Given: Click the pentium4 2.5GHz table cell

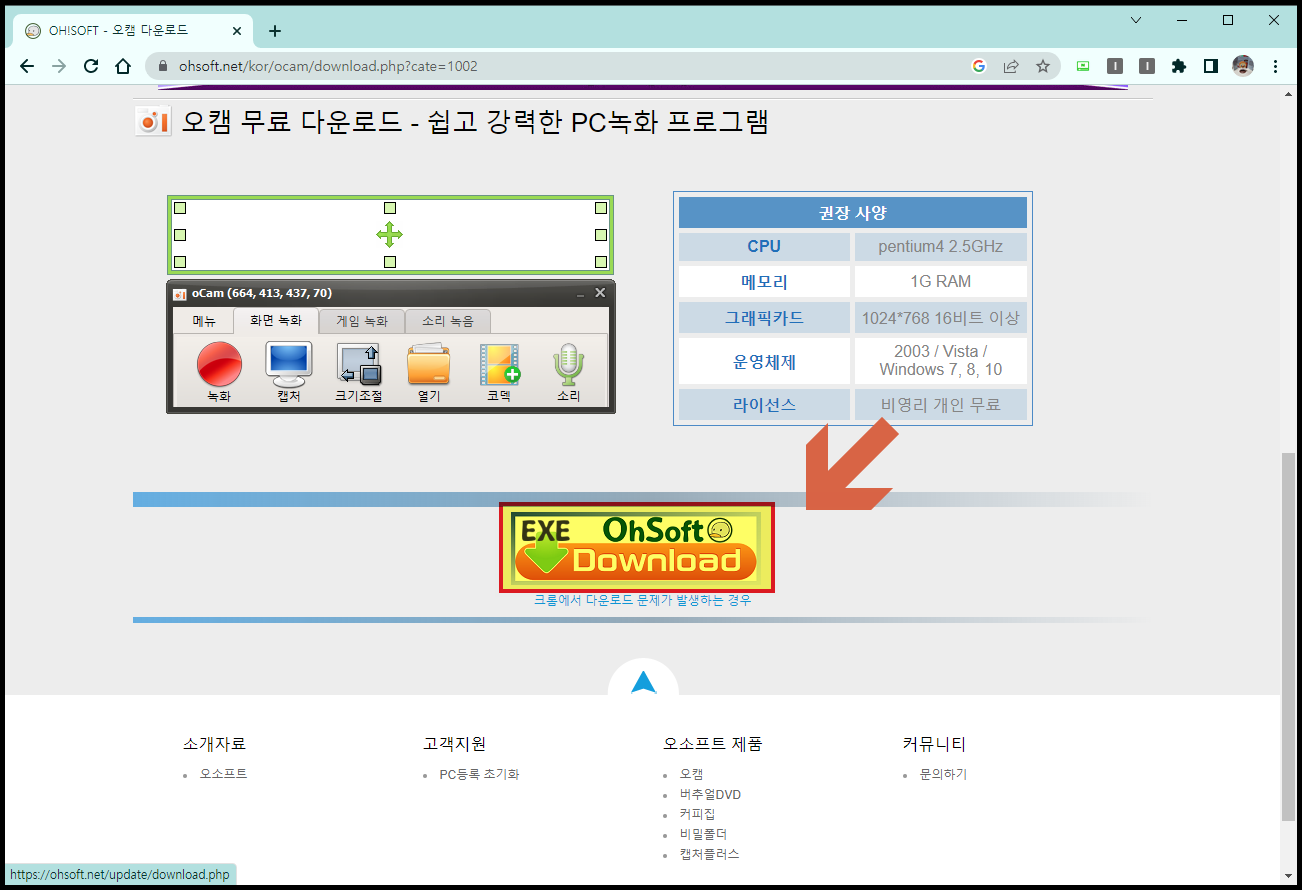Looking at the screenshot, I should click(x=940, y=246).
